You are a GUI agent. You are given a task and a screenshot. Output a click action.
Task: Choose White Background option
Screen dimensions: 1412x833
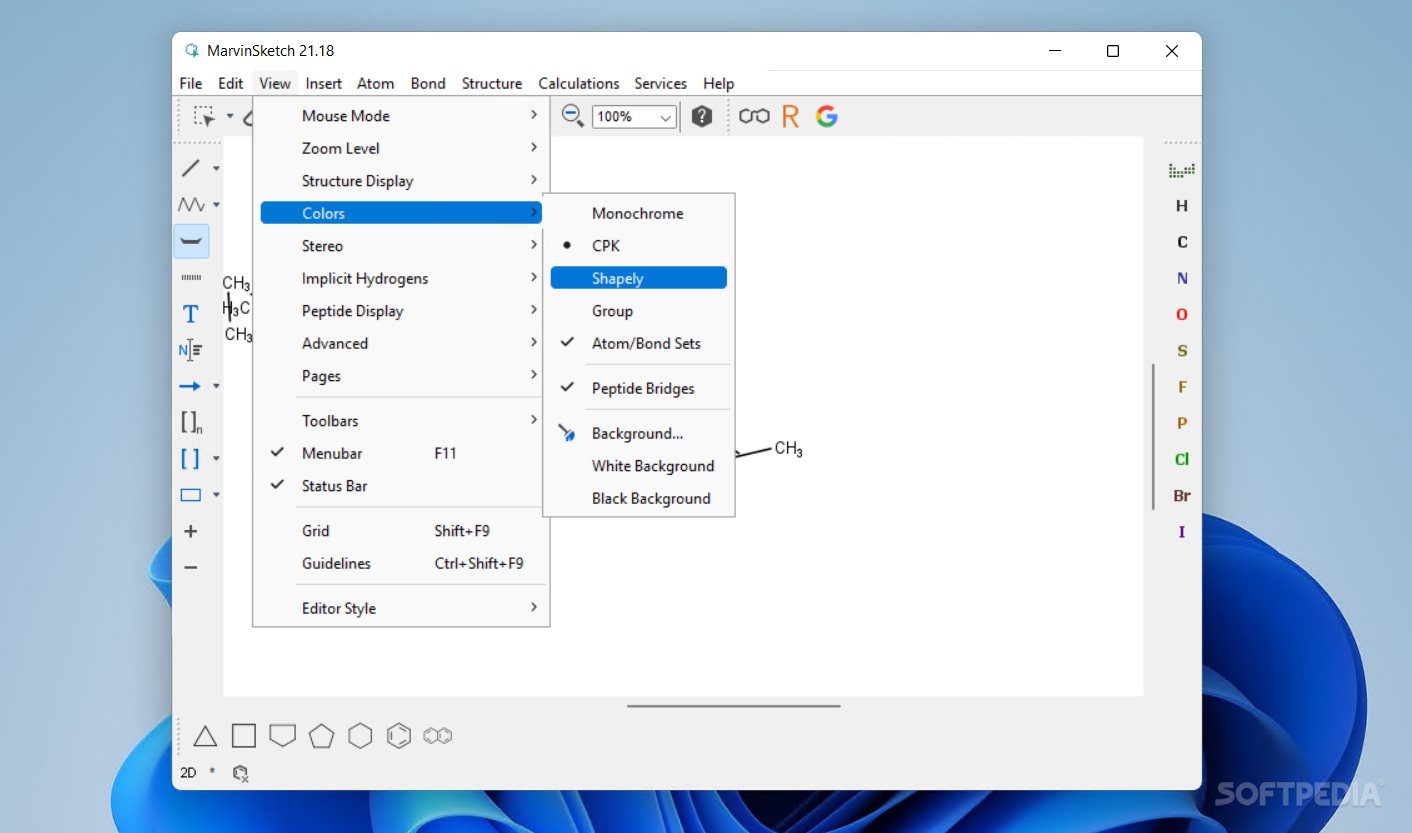coord(638,466)
